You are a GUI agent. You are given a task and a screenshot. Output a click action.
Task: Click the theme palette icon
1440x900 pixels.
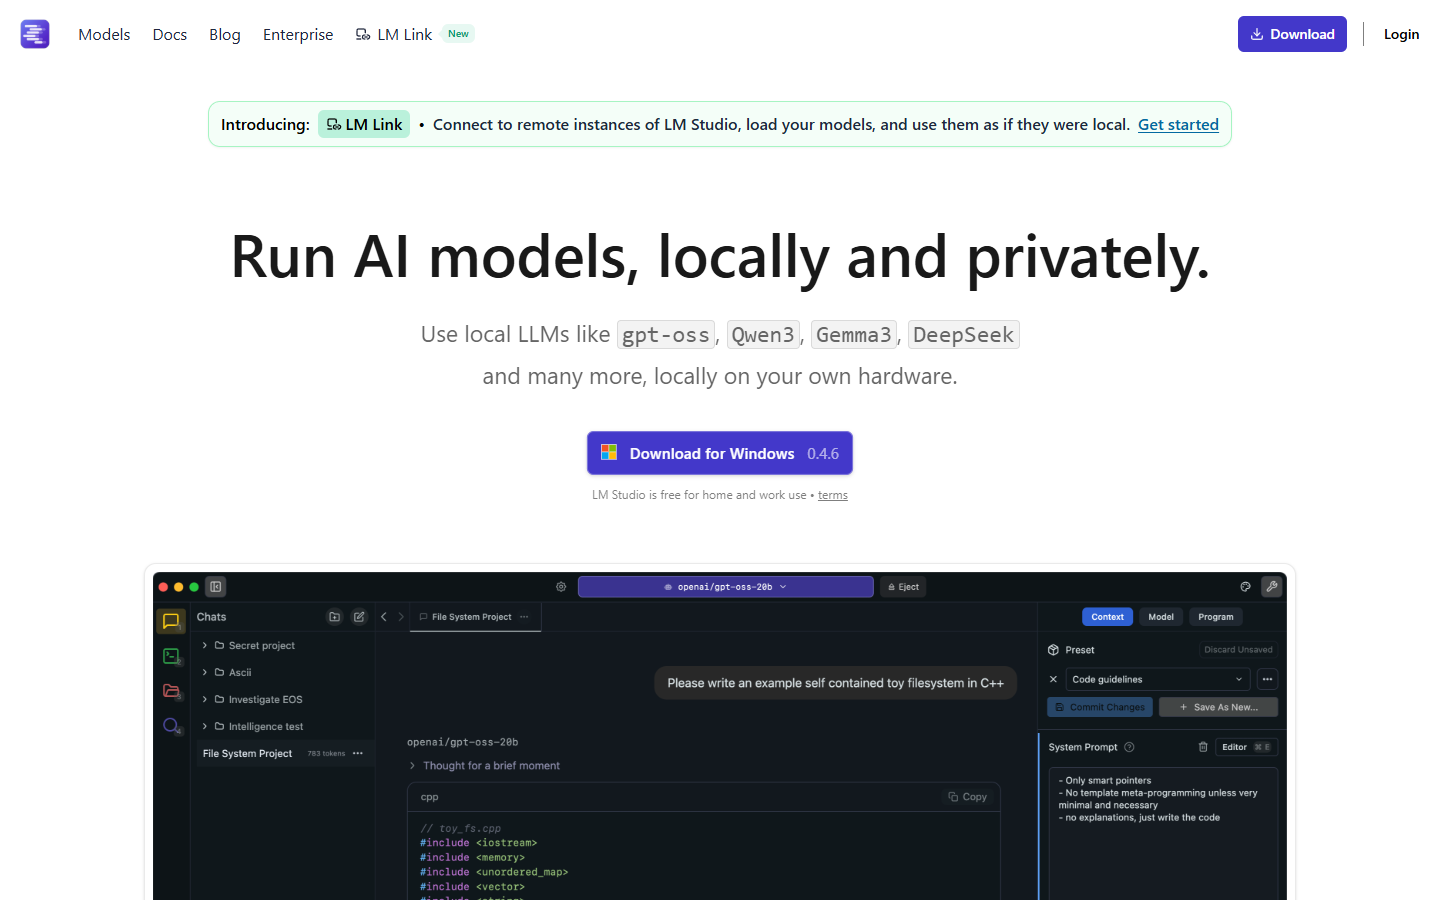(x=1245, y=587)
